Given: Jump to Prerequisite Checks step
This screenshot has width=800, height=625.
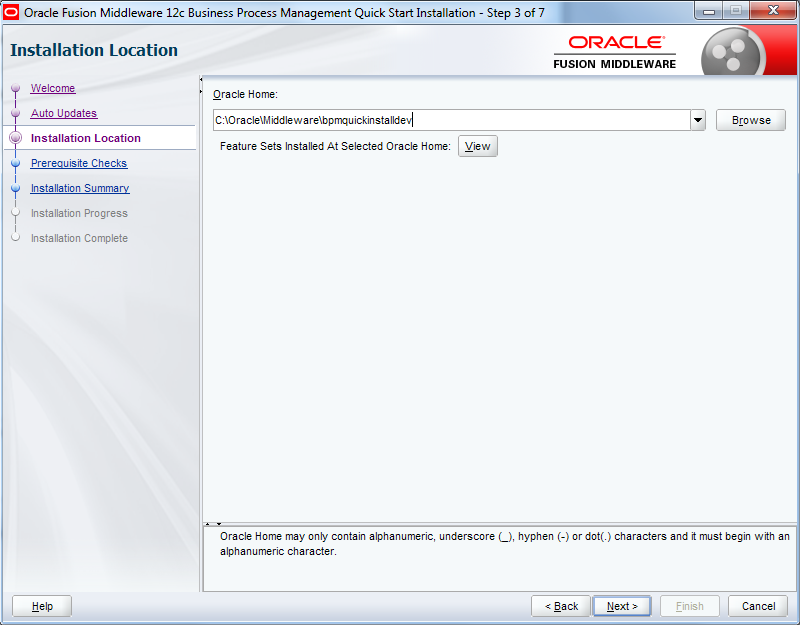Looking at the screenshot, I should coord(79,163).
